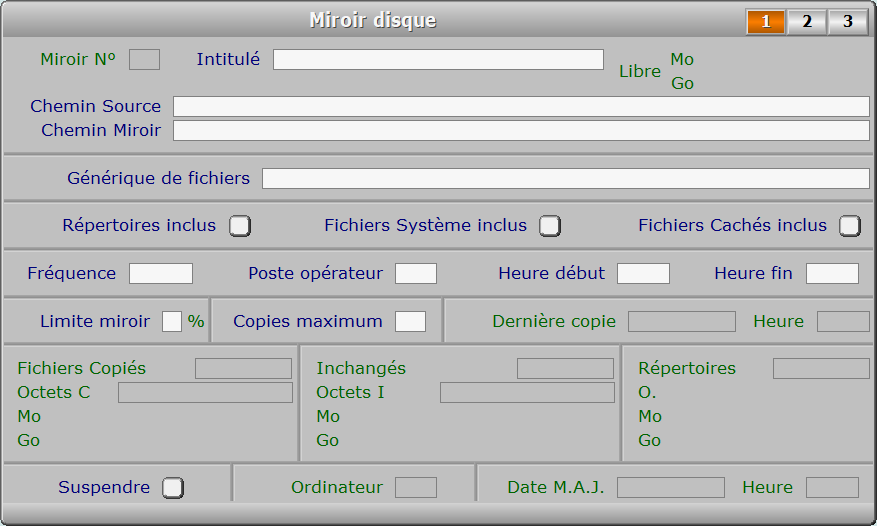Select the Chemin Miroir input
This screenshot has width=877, height=526.
[x=521, y=130]
